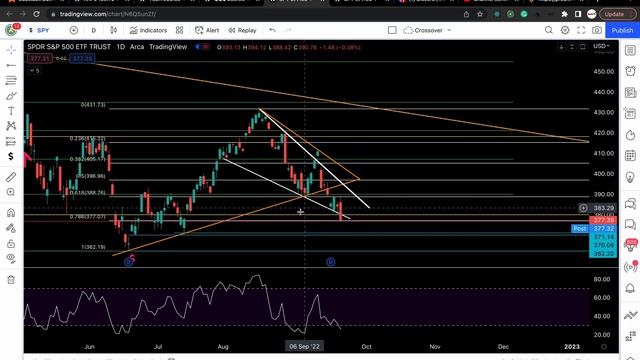Open indicator templates grid
The width and height of the screenshot is (640, 360).
[x=180, y=30]
